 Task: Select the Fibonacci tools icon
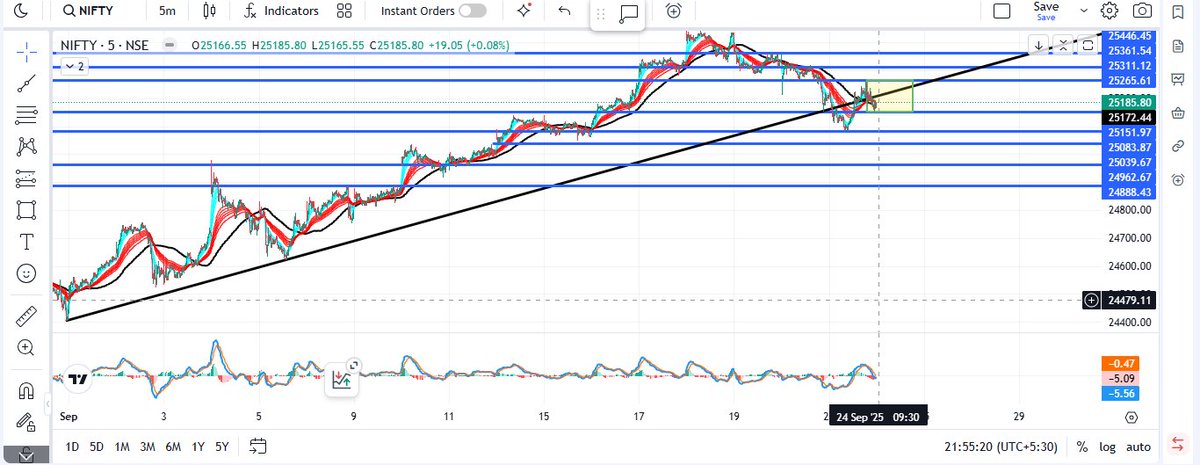tap(26, 115)
